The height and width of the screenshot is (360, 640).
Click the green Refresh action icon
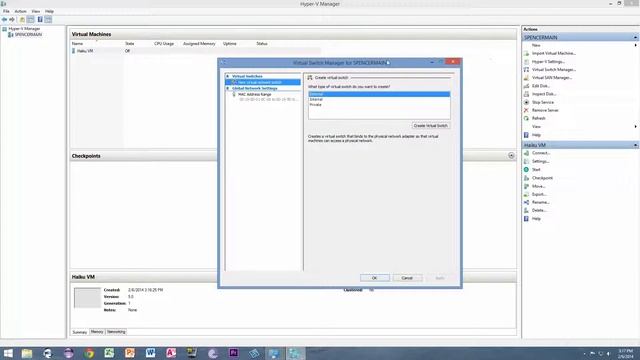tap(526, 118)
